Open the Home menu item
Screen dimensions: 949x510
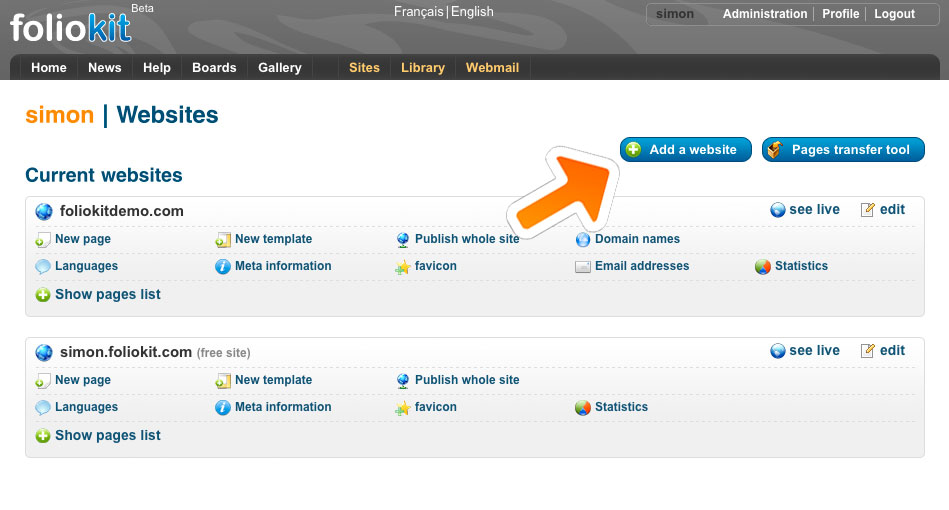(x=48, y=68)
